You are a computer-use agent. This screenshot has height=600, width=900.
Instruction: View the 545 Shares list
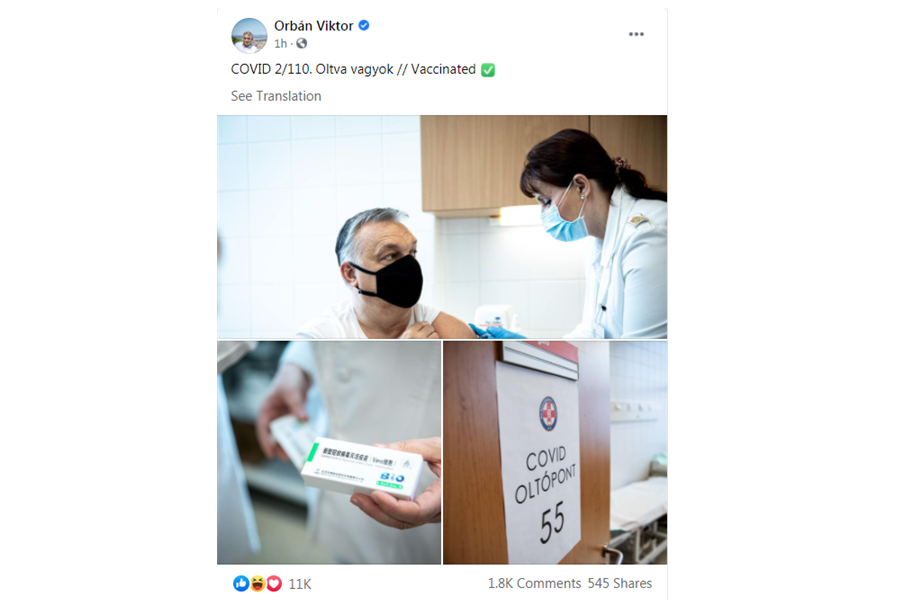click(620, 583)
